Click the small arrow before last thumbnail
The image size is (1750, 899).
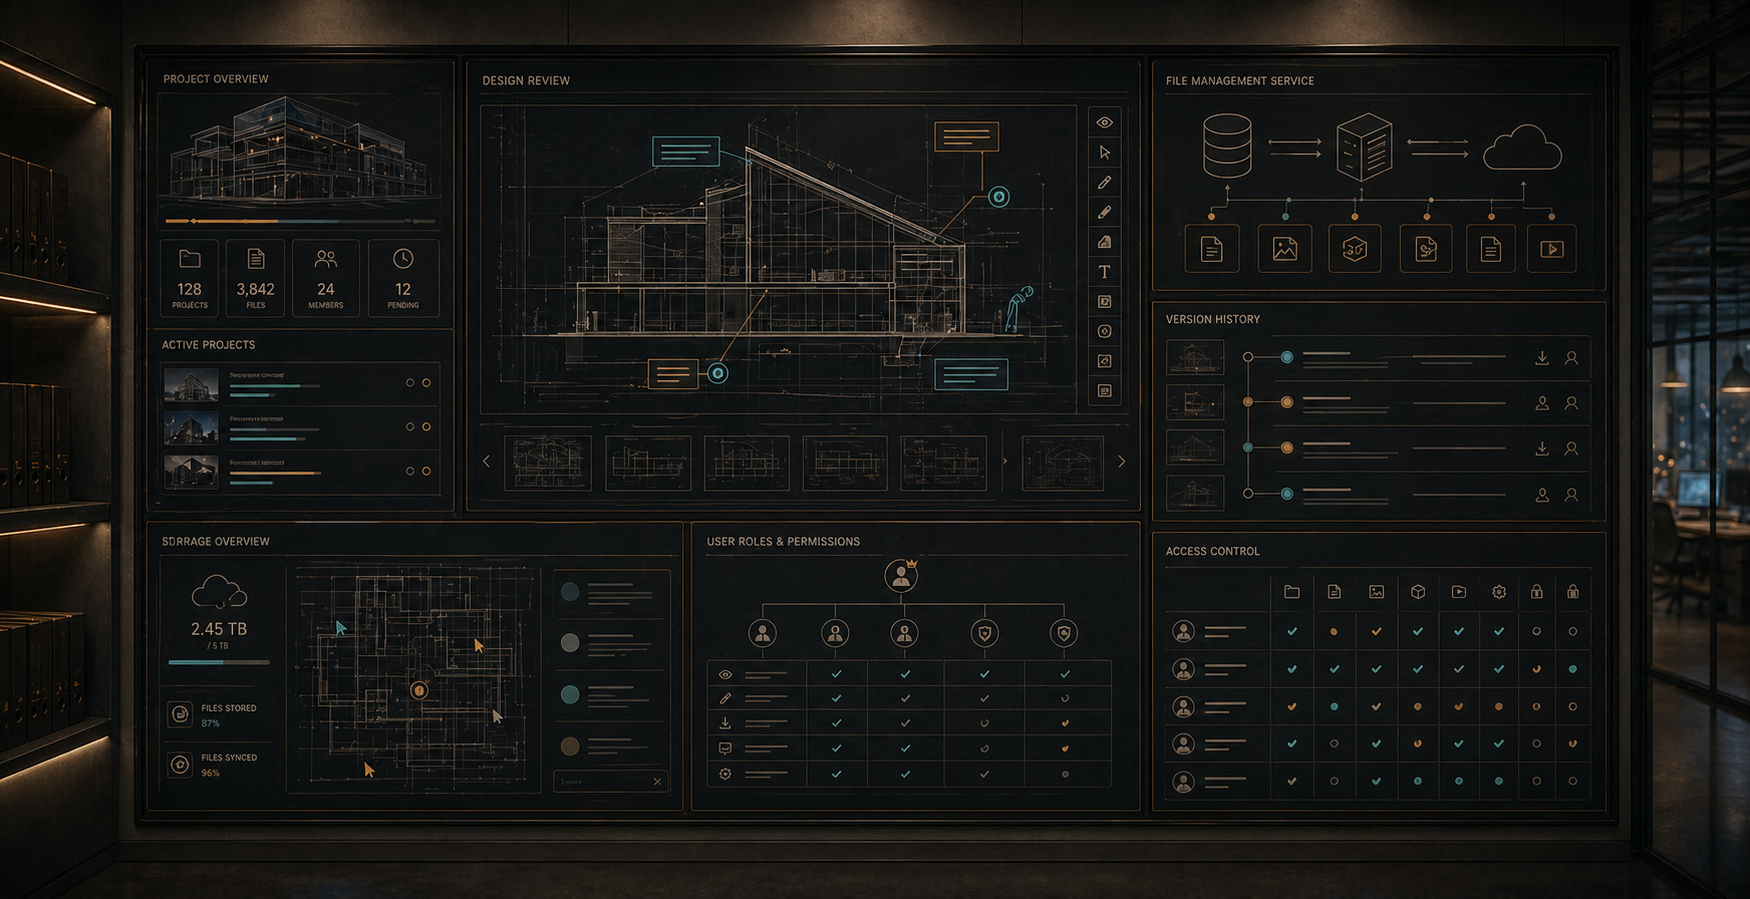click(x=1005, y=462)
